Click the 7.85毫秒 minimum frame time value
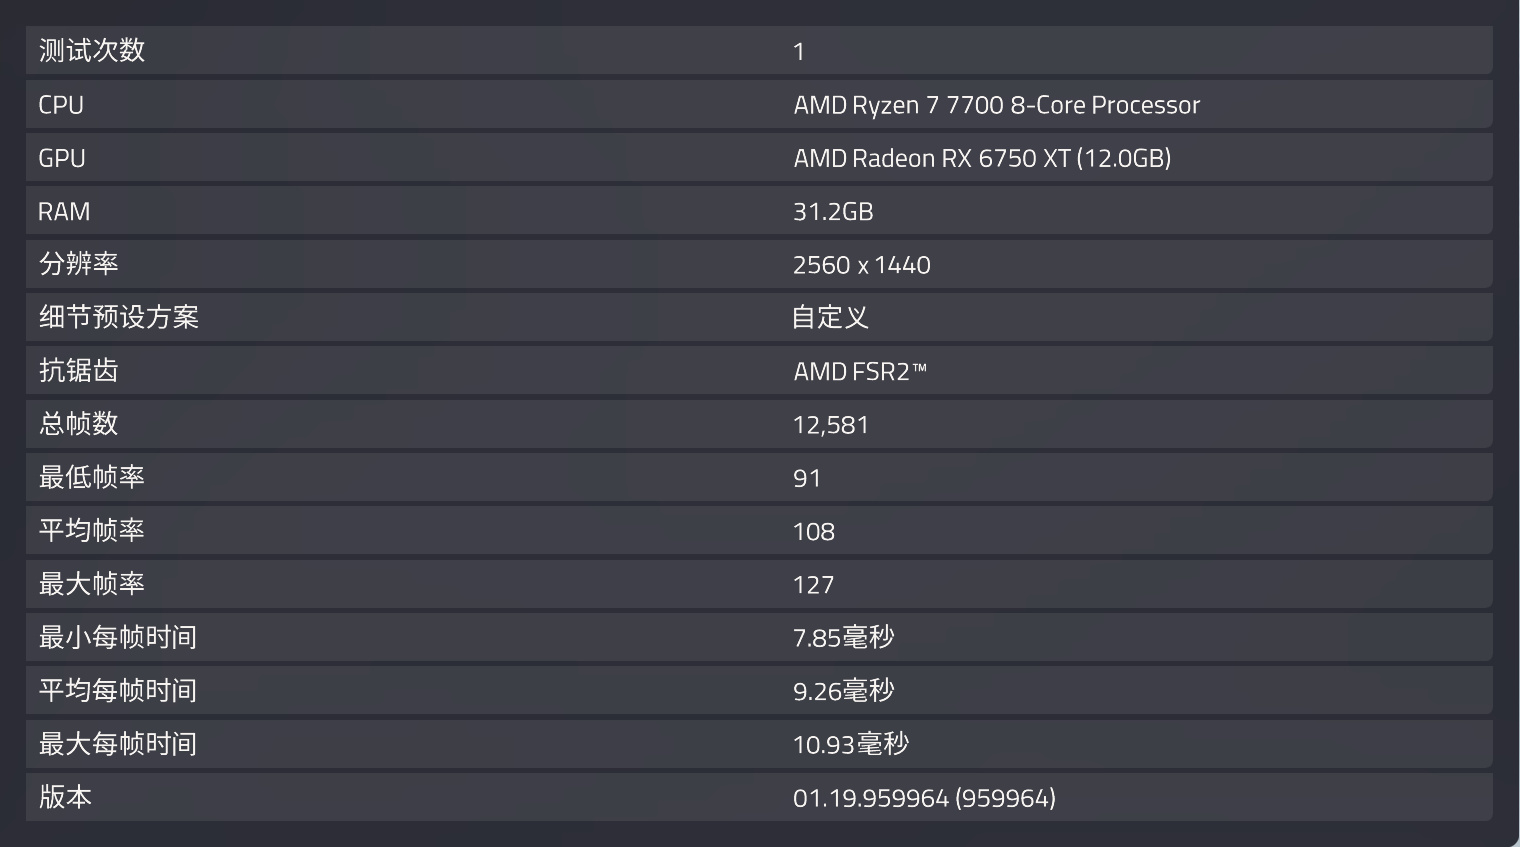1520x847 pixels. pyautogui.click(x=843, y=638)
